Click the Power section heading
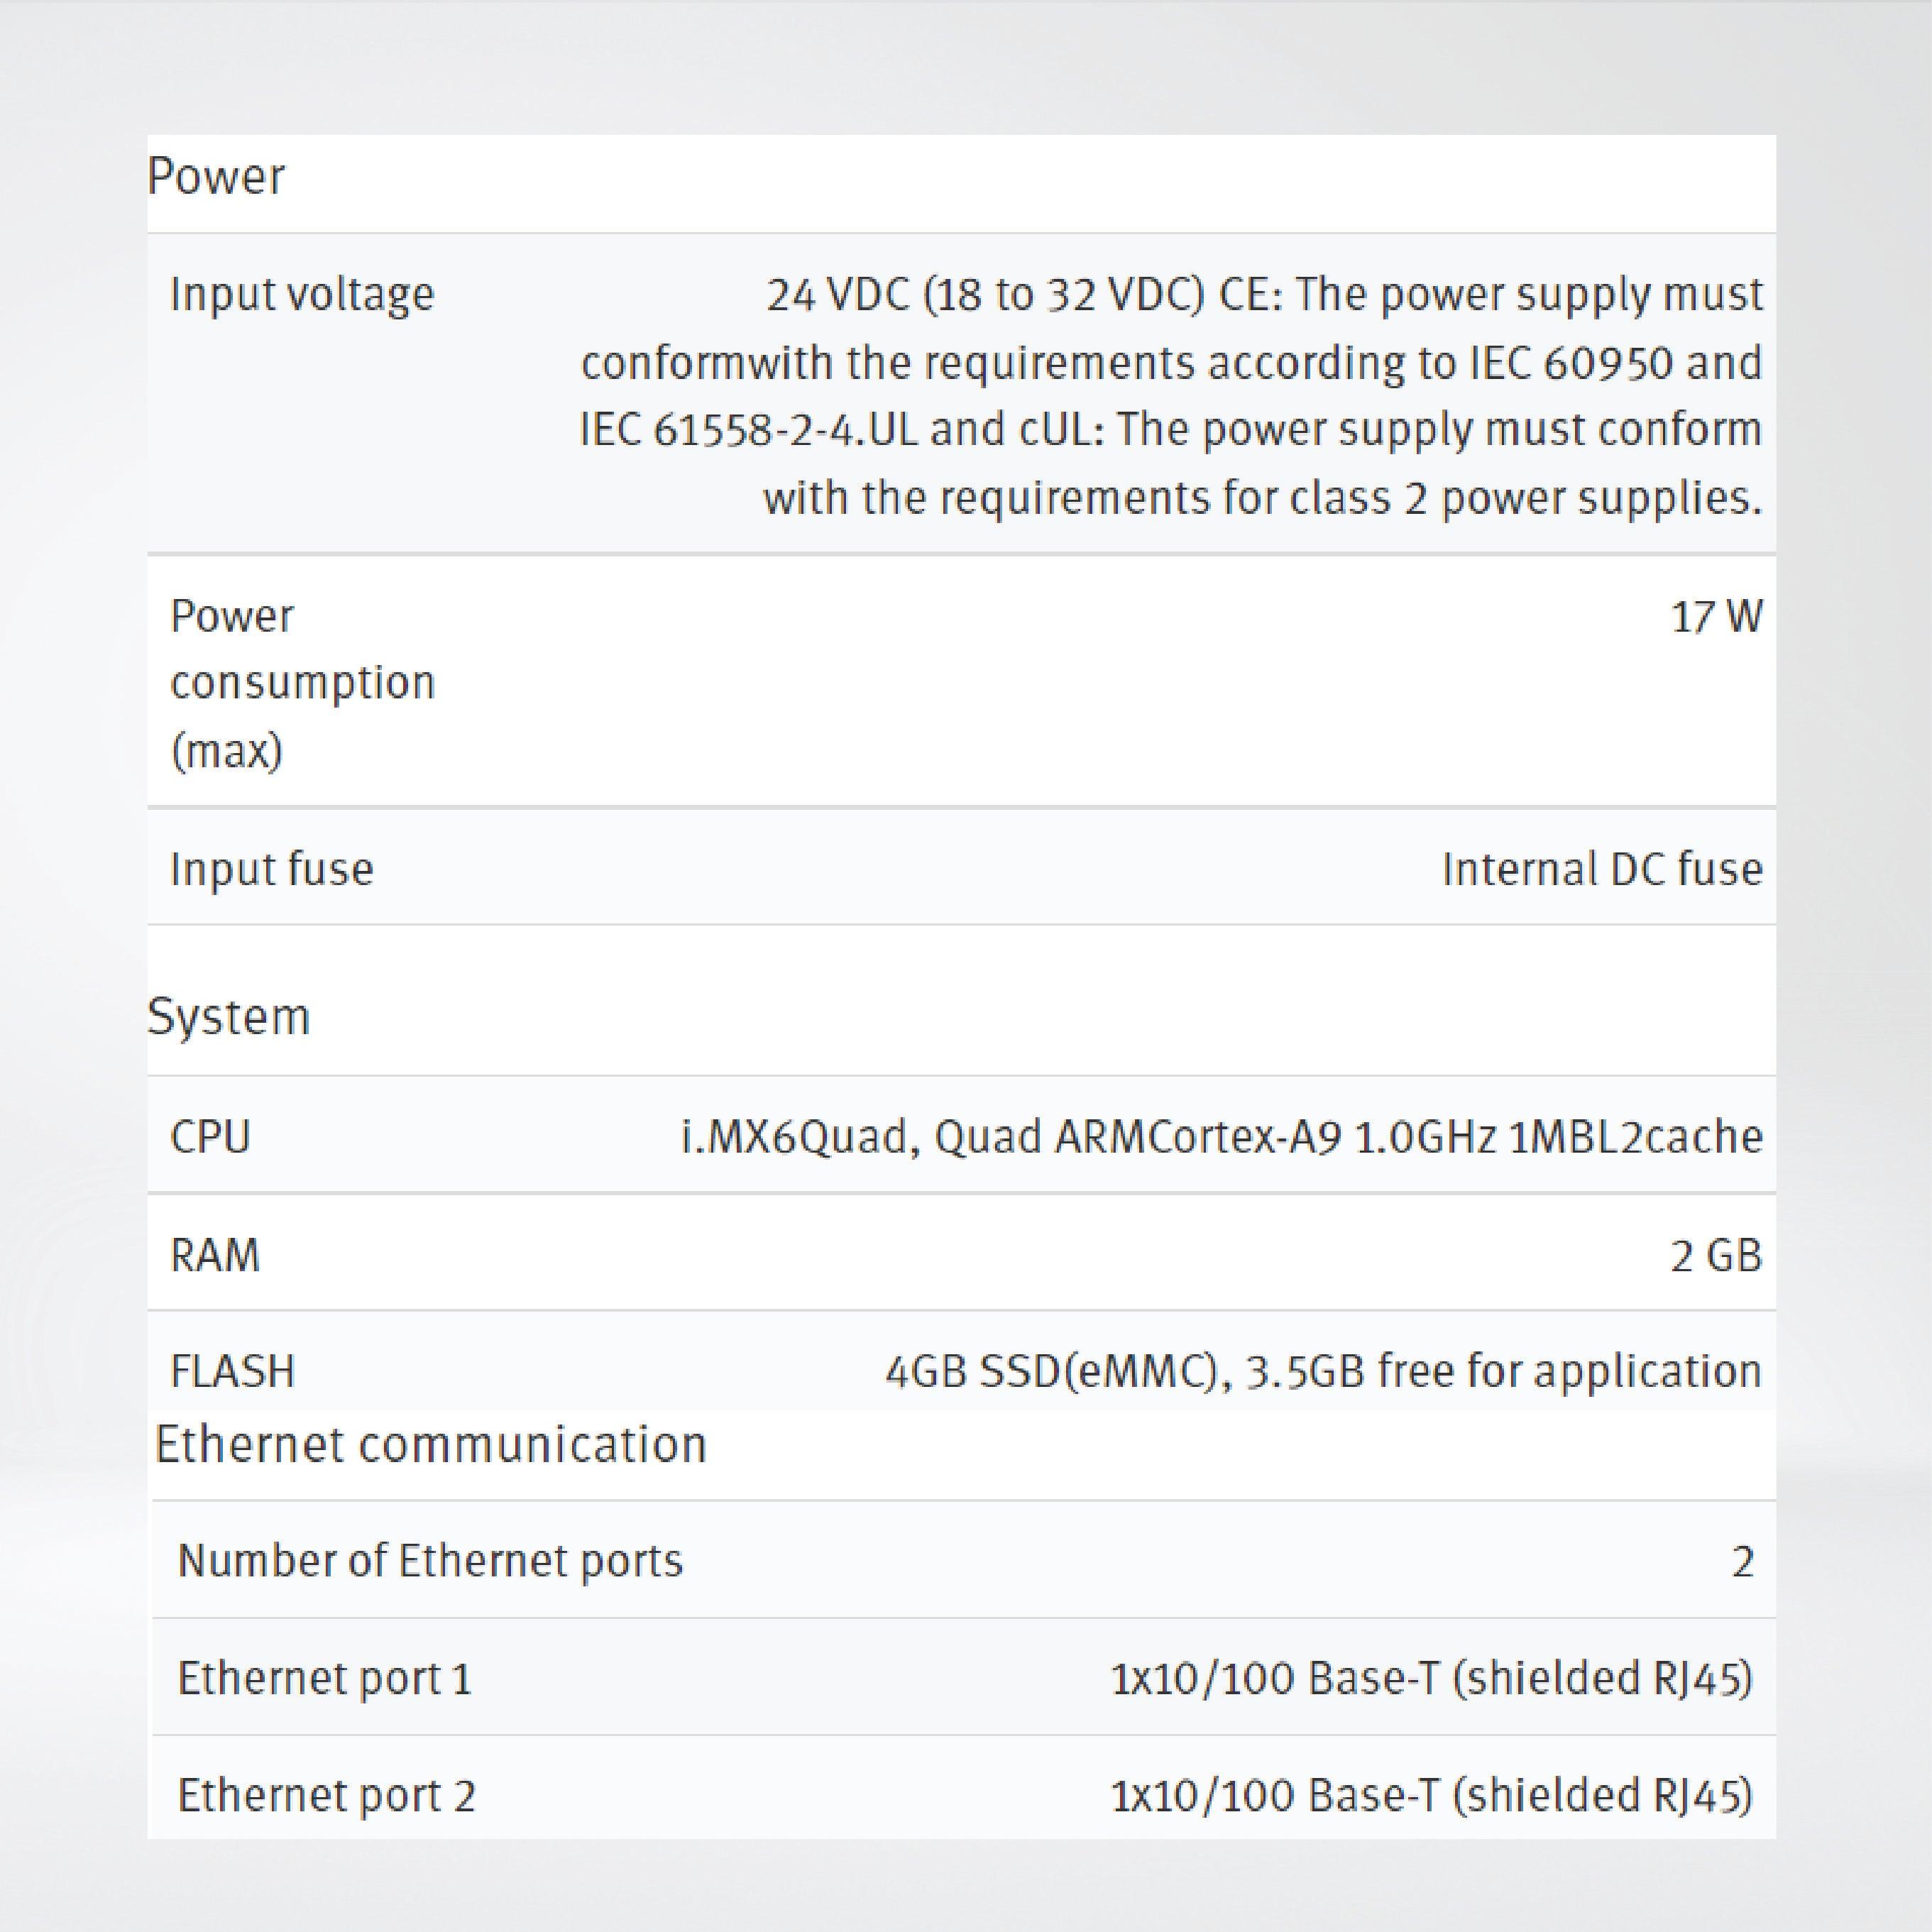Image resolution: width=1932 pixels, height=1932 pixels. coord(216,178)
